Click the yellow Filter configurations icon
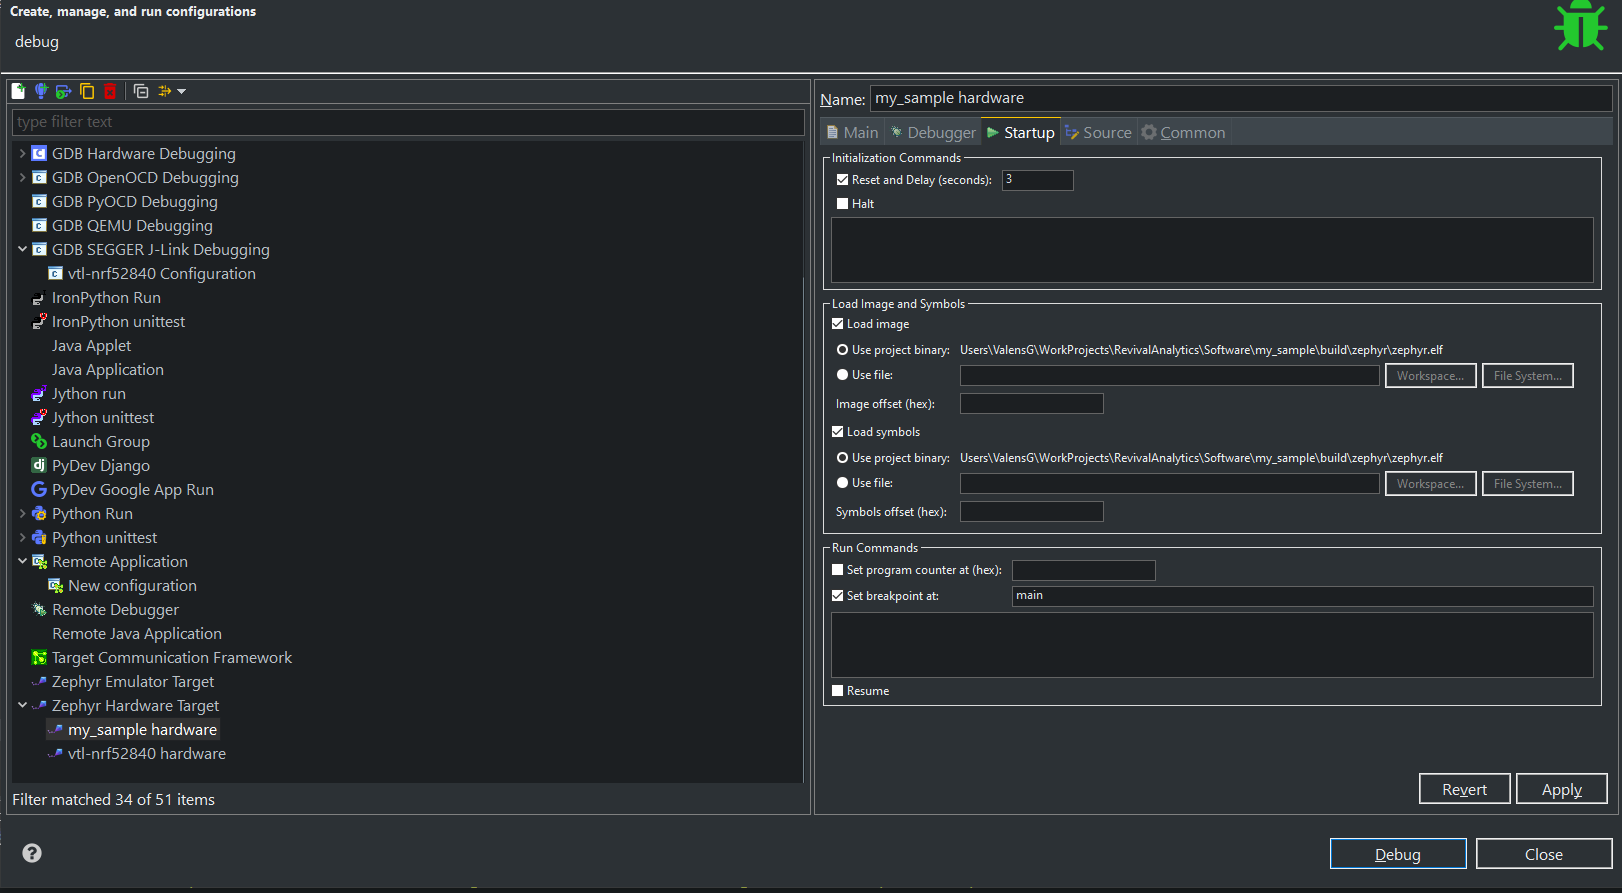 point(165,91)
